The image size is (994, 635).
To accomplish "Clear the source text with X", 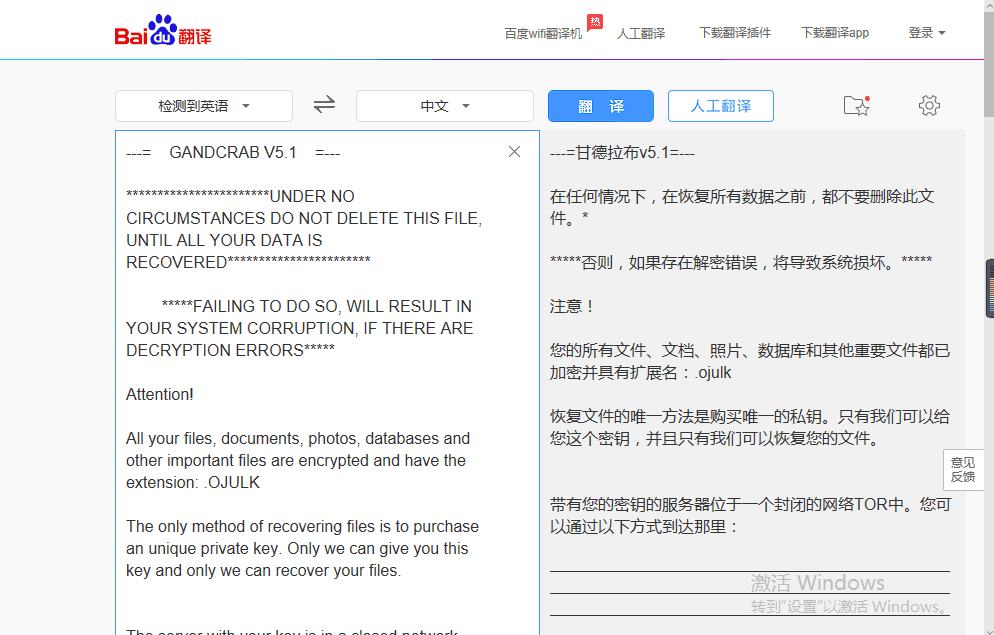I will 514,151.
